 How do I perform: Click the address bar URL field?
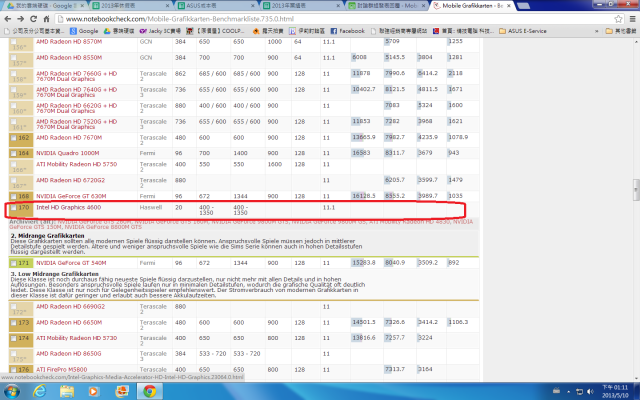point(333,19)
